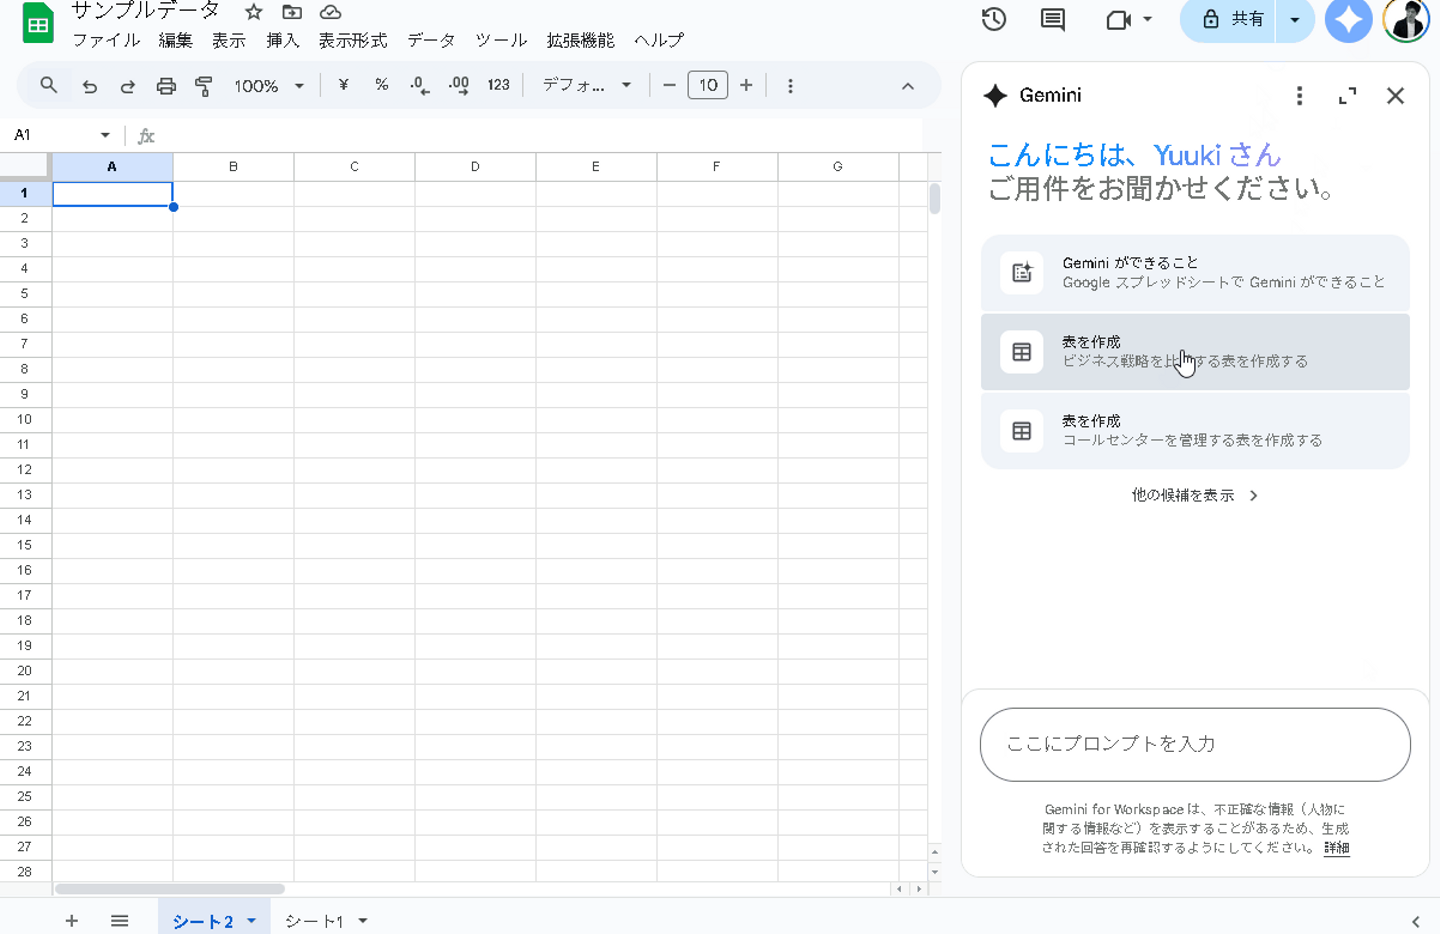This screenshot has width=1440, height=934.
Task: Click the print icon in toolbar
Action: pyautogui.click(x=166, y=86)
